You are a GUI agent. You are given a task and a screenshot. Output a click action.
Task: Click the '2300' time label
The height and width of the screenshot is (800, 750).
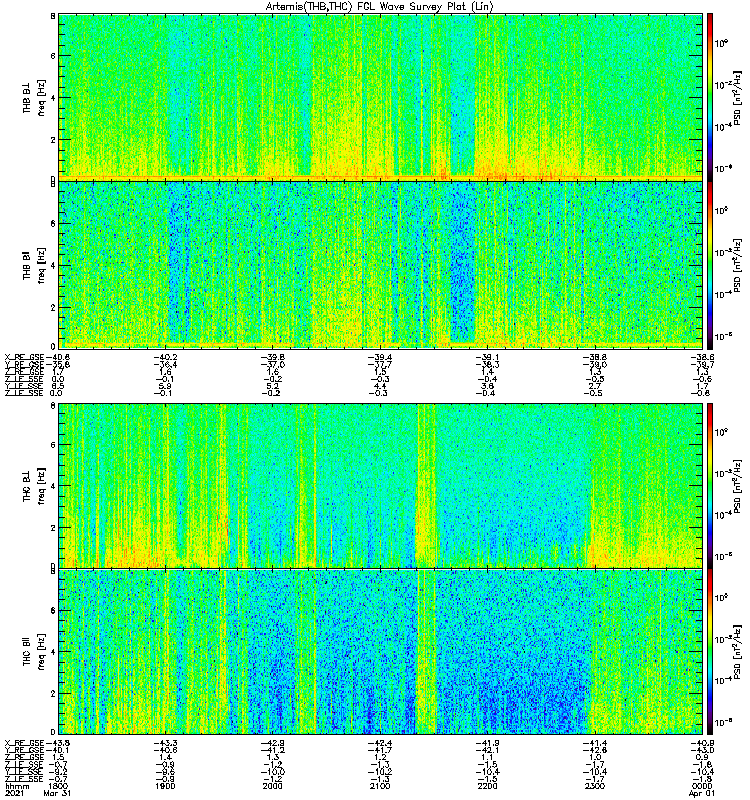tap(594, 786)
